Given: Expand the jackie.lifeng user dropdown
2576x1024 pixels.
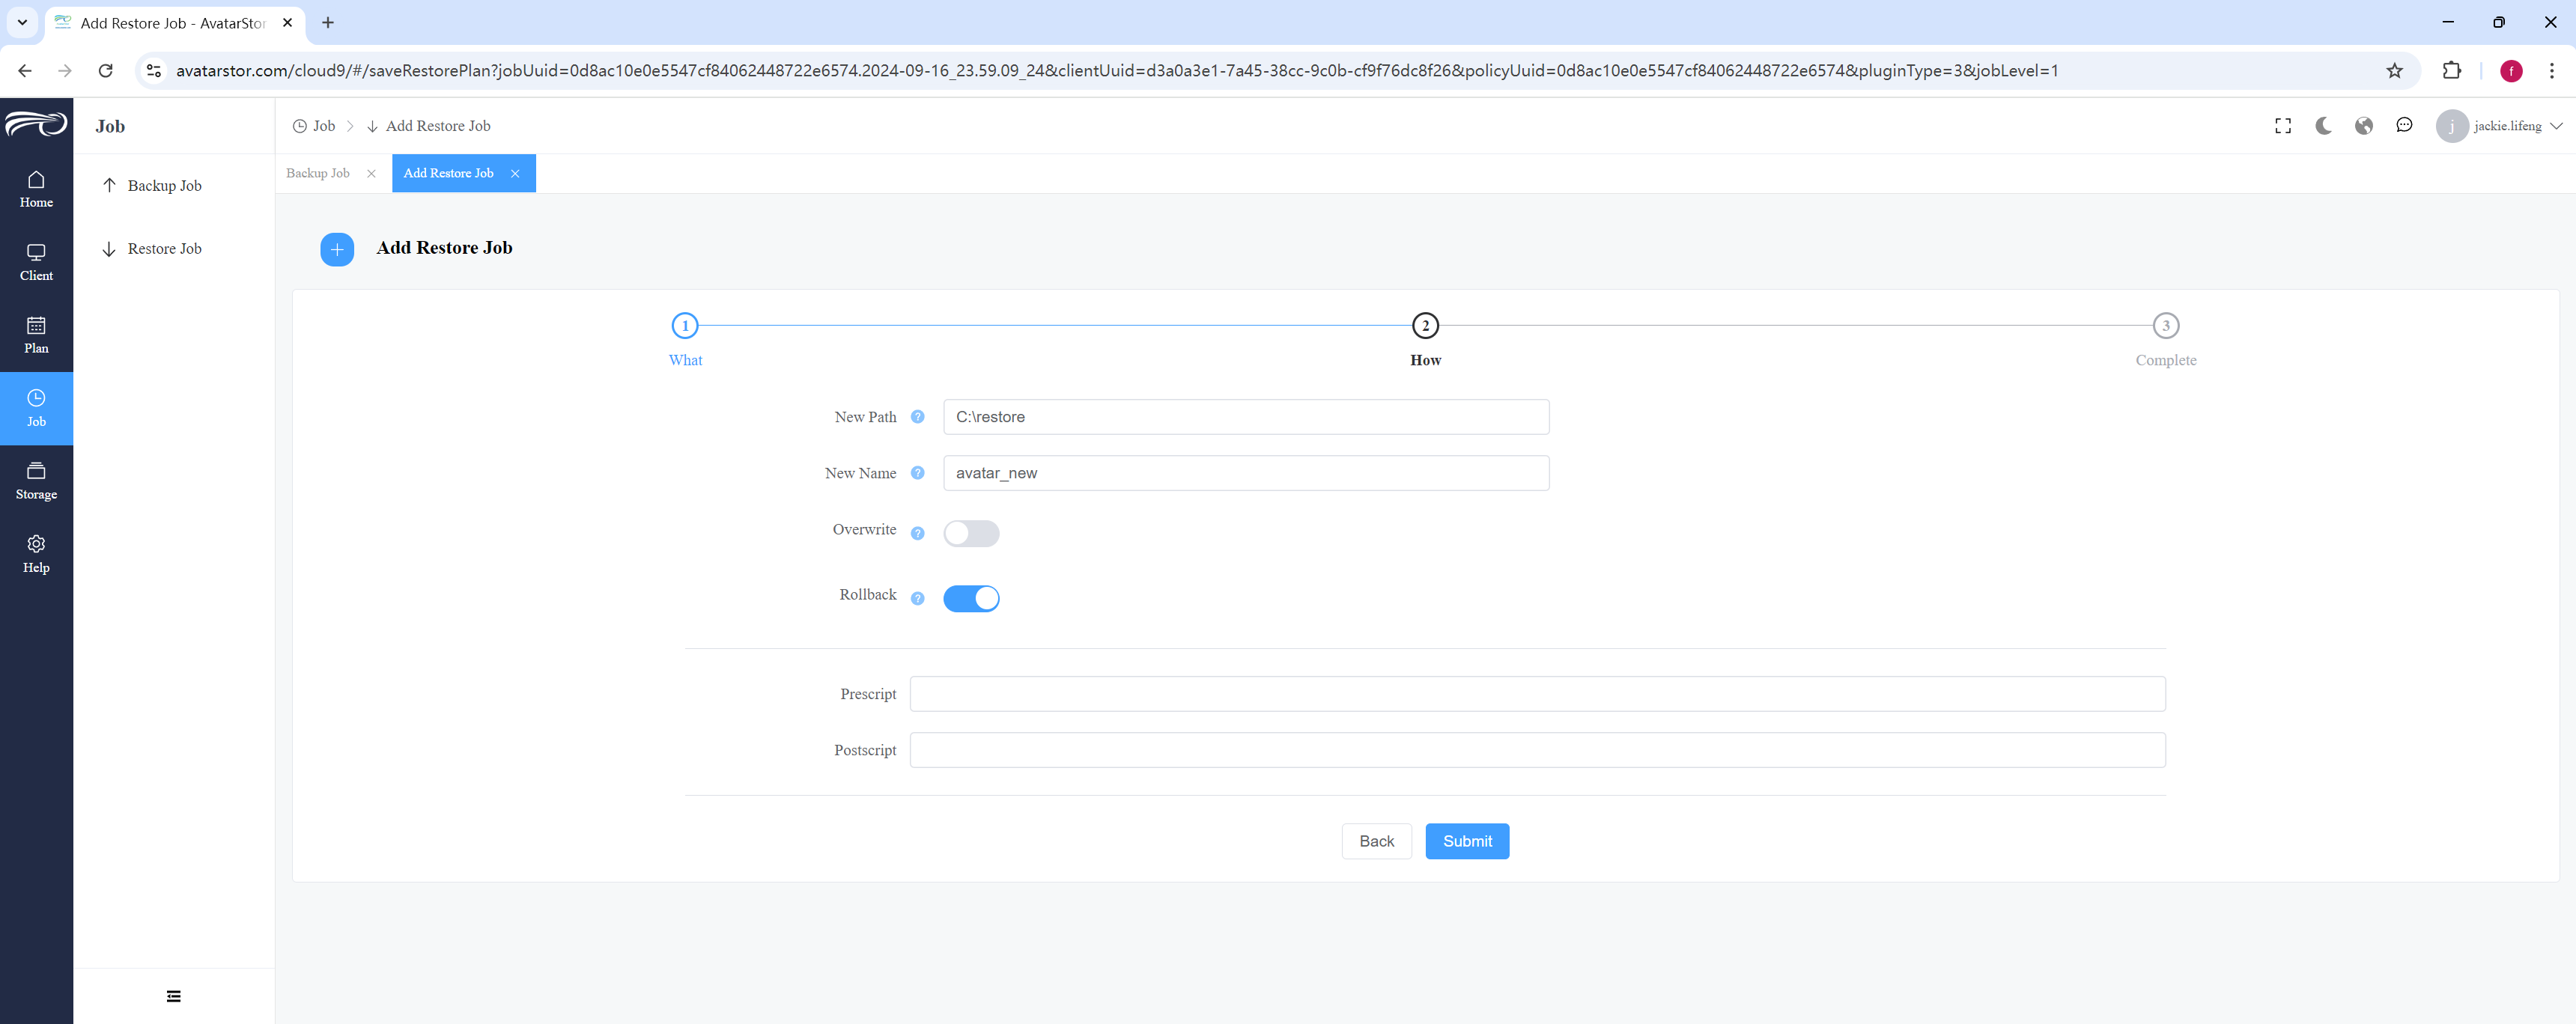Looking at the screenshot, I should pyautogui.click(x=2500, y=126).
